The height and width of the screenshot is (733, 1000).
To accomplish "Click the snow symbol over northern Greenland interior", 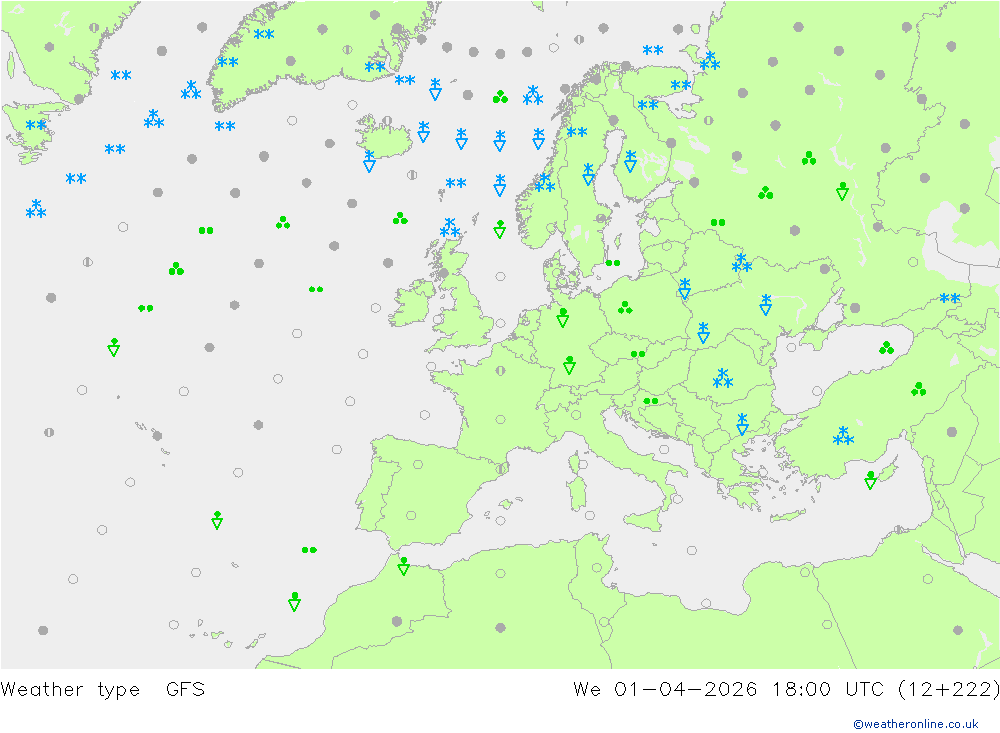I will click(x=264, y=34).
